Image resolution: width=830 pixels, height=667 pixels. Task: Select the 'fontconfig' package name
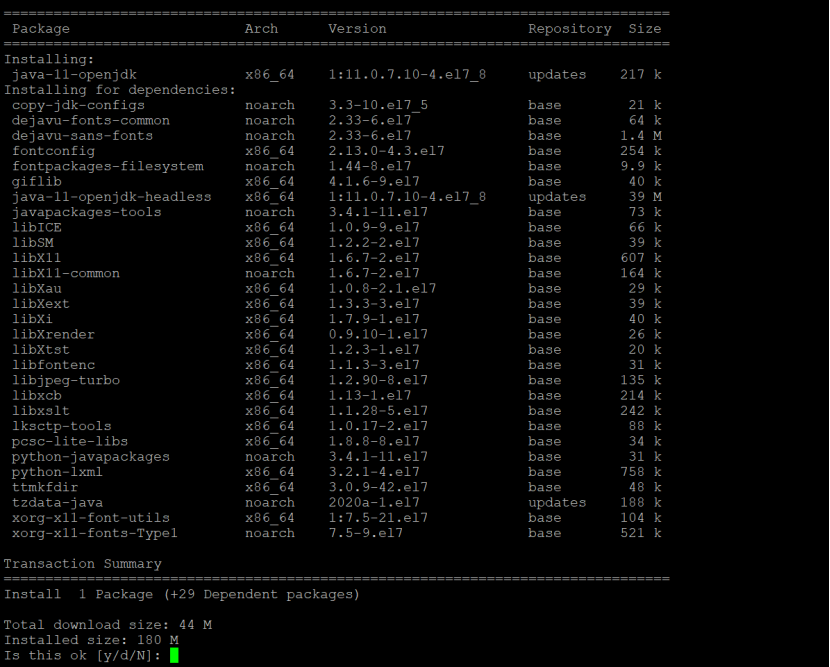point(53,151)
